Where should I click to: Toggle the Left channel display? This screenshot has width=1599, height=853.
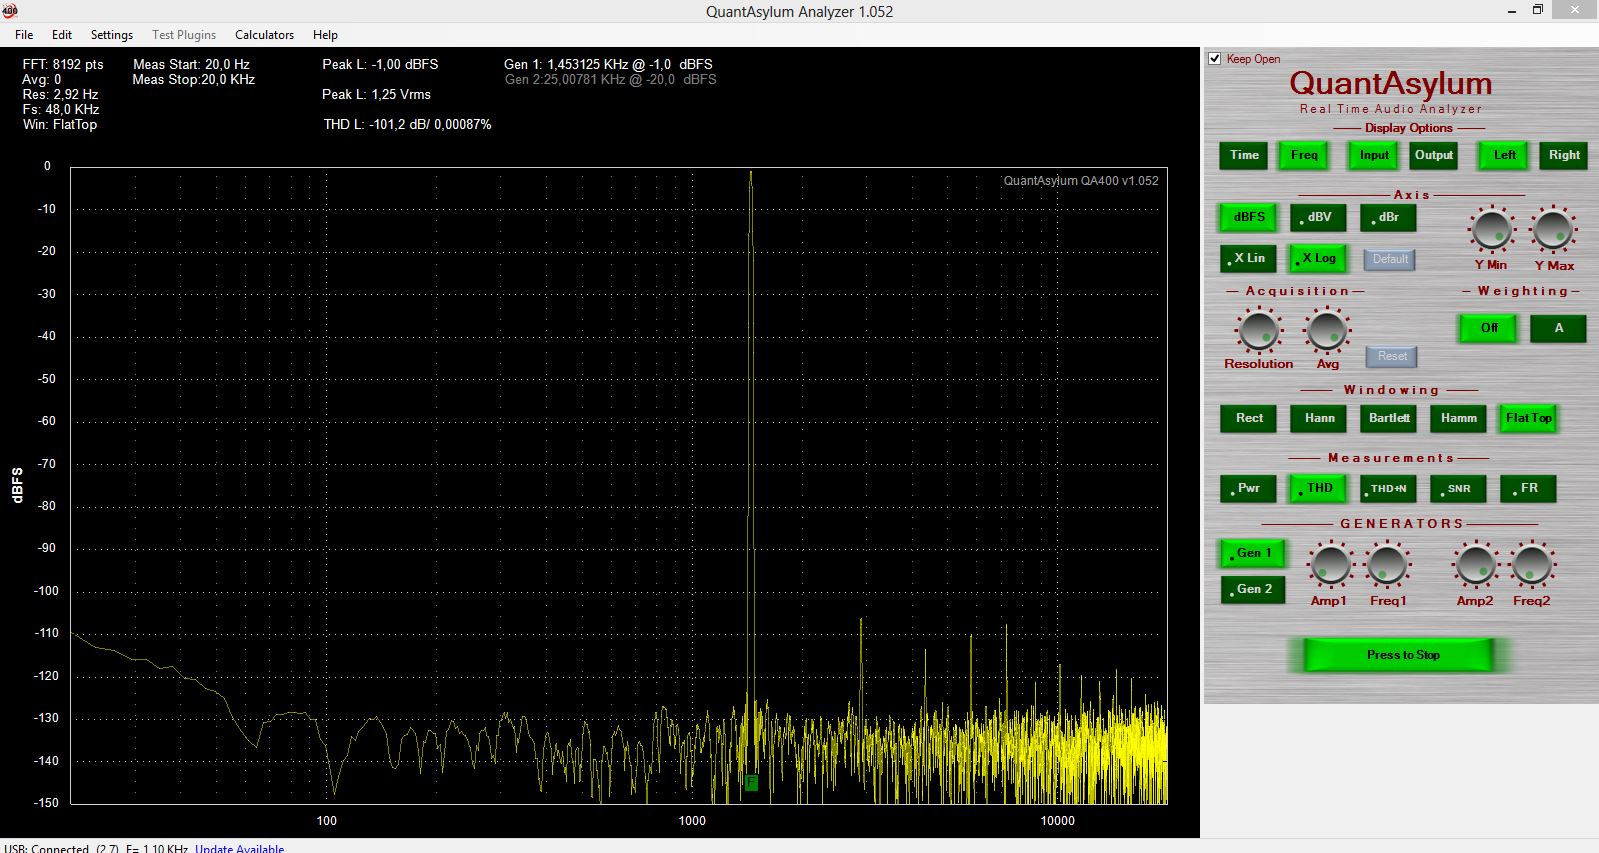(1504, 155)
